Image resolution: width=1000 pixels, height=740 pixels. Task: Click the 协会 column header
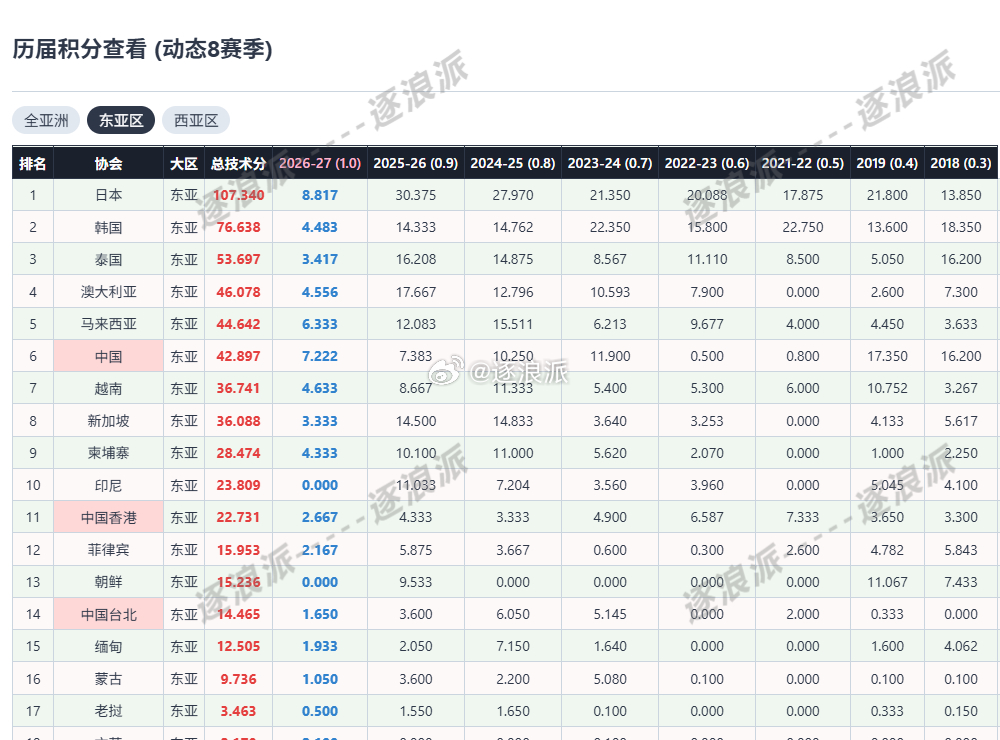coord(108,163)
